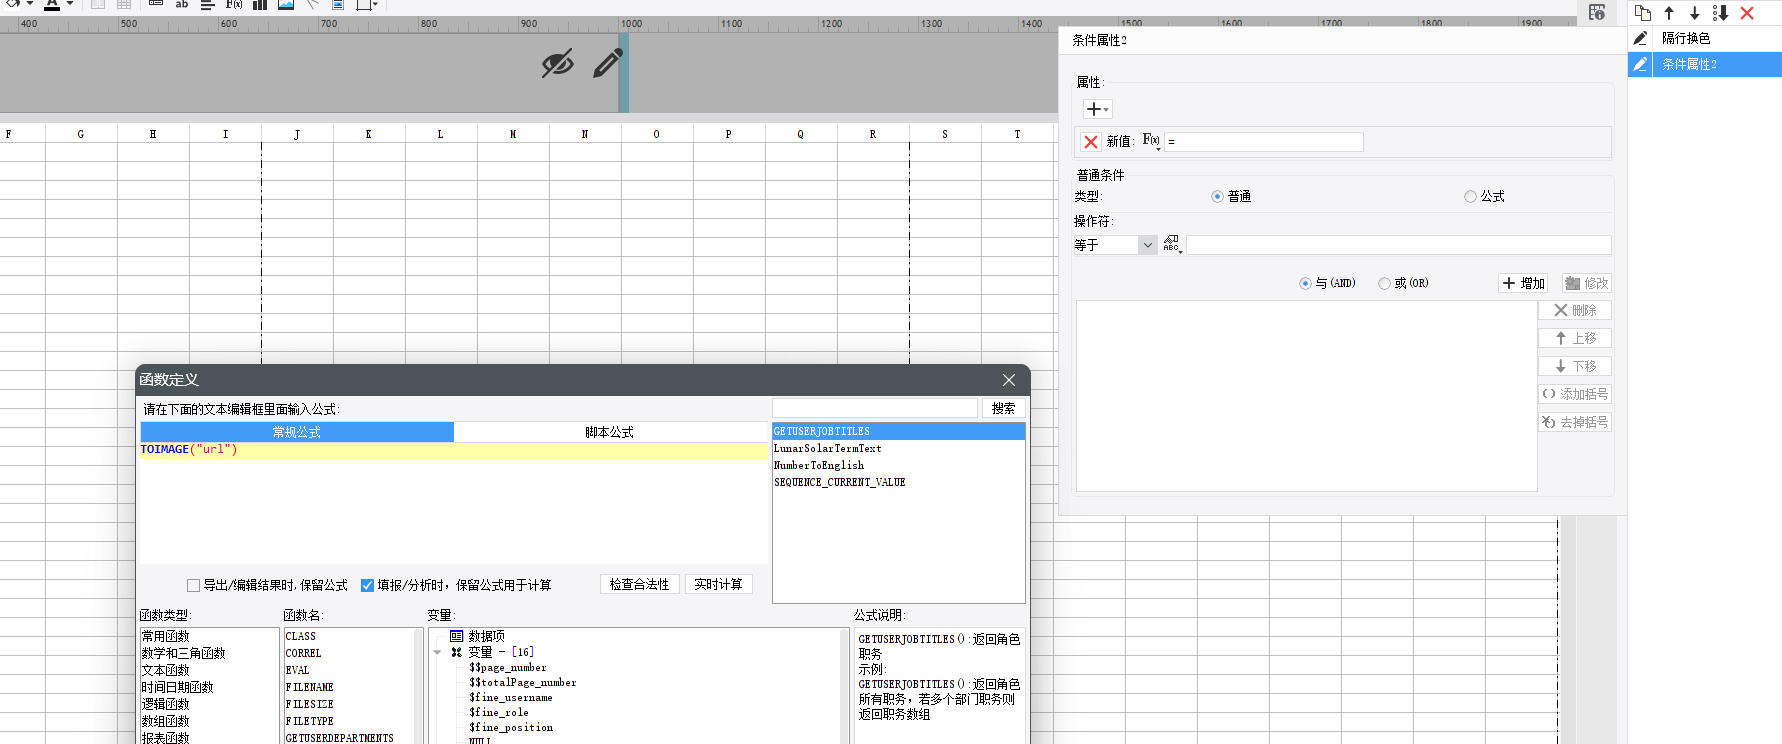Choose the 或(OR) radio option

click(x=1384, y=283)
